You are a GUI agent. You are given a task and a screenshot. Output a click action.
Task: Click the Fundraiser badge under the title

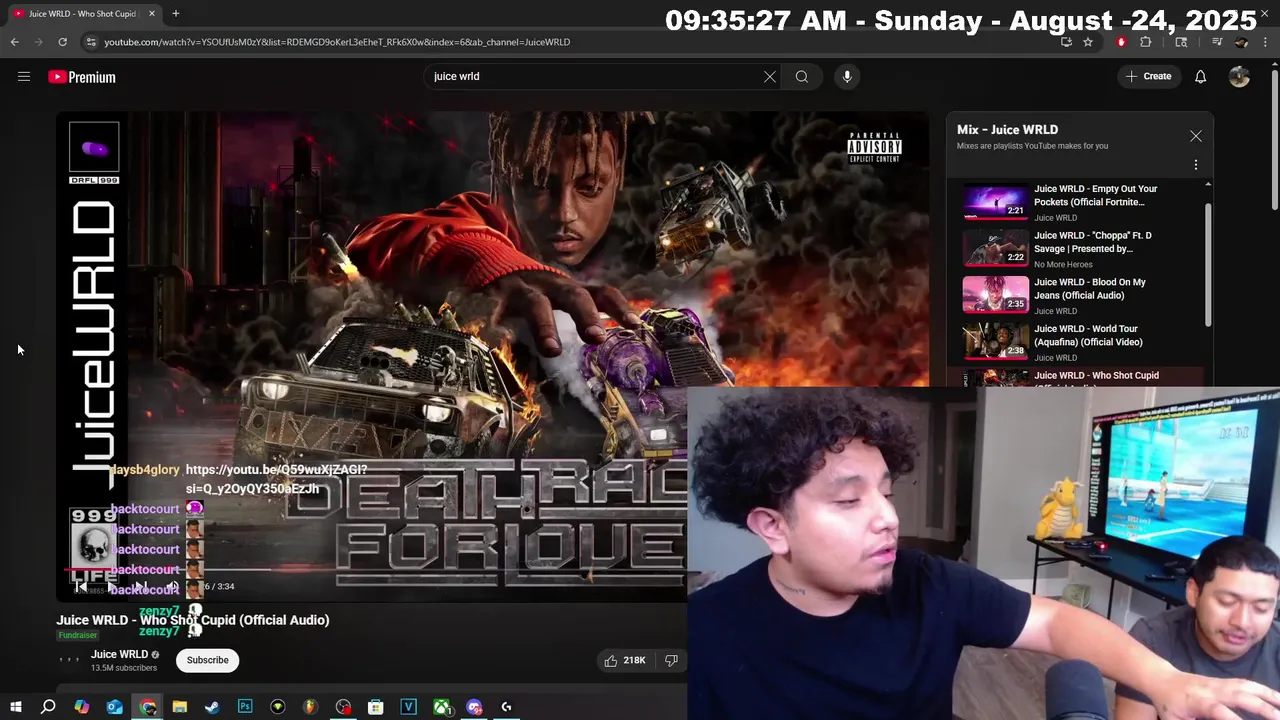[x=77, y=635]
